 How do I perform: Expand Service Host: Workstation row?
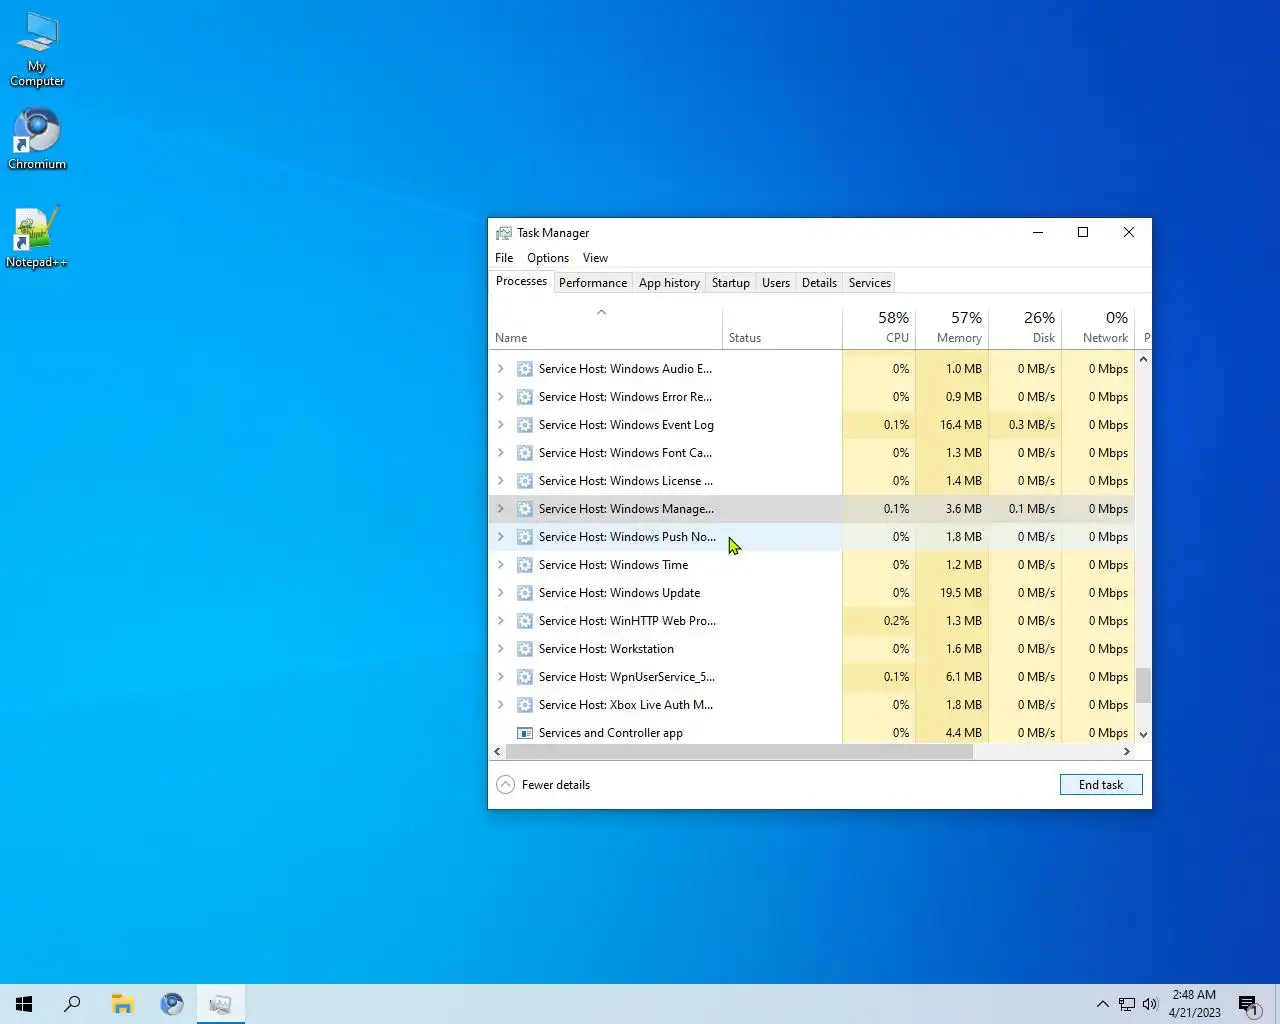click(x=501, y=649)
